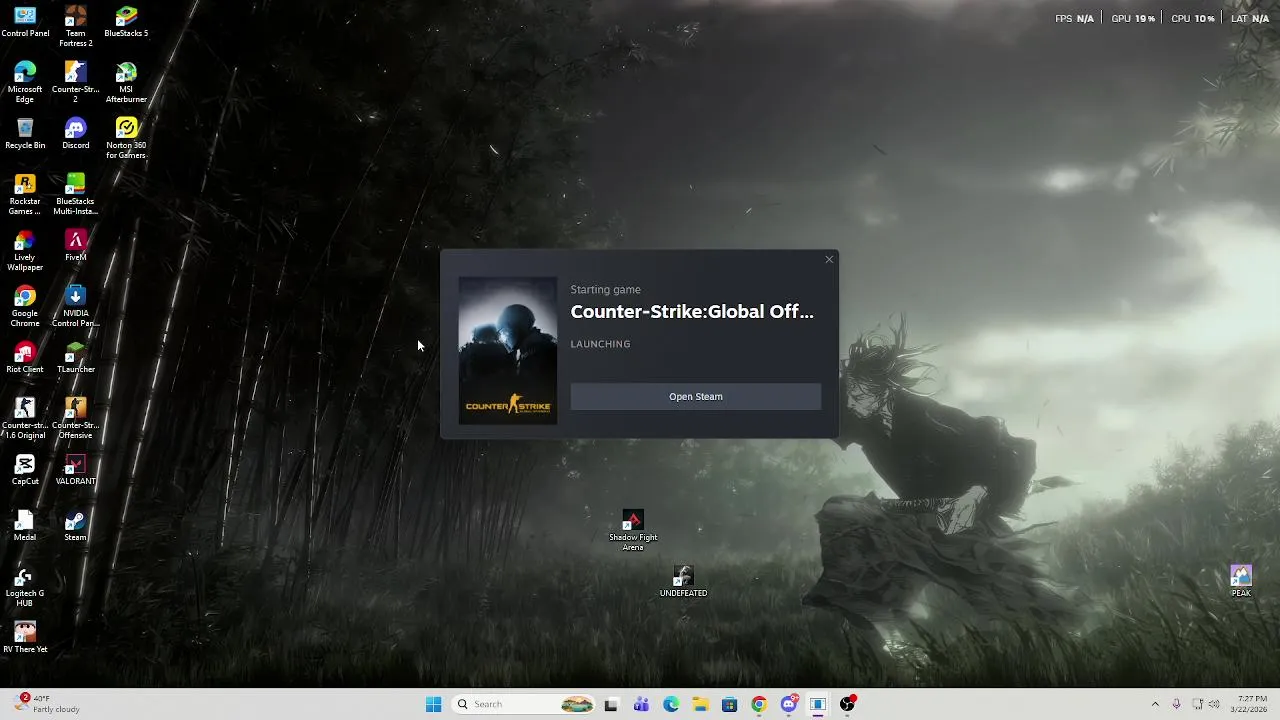This screenshot has width=1280, height=720.
Task: Select Counter-Strike Global Offensive desktop shortcut
Action: click(x=75, y=418)
